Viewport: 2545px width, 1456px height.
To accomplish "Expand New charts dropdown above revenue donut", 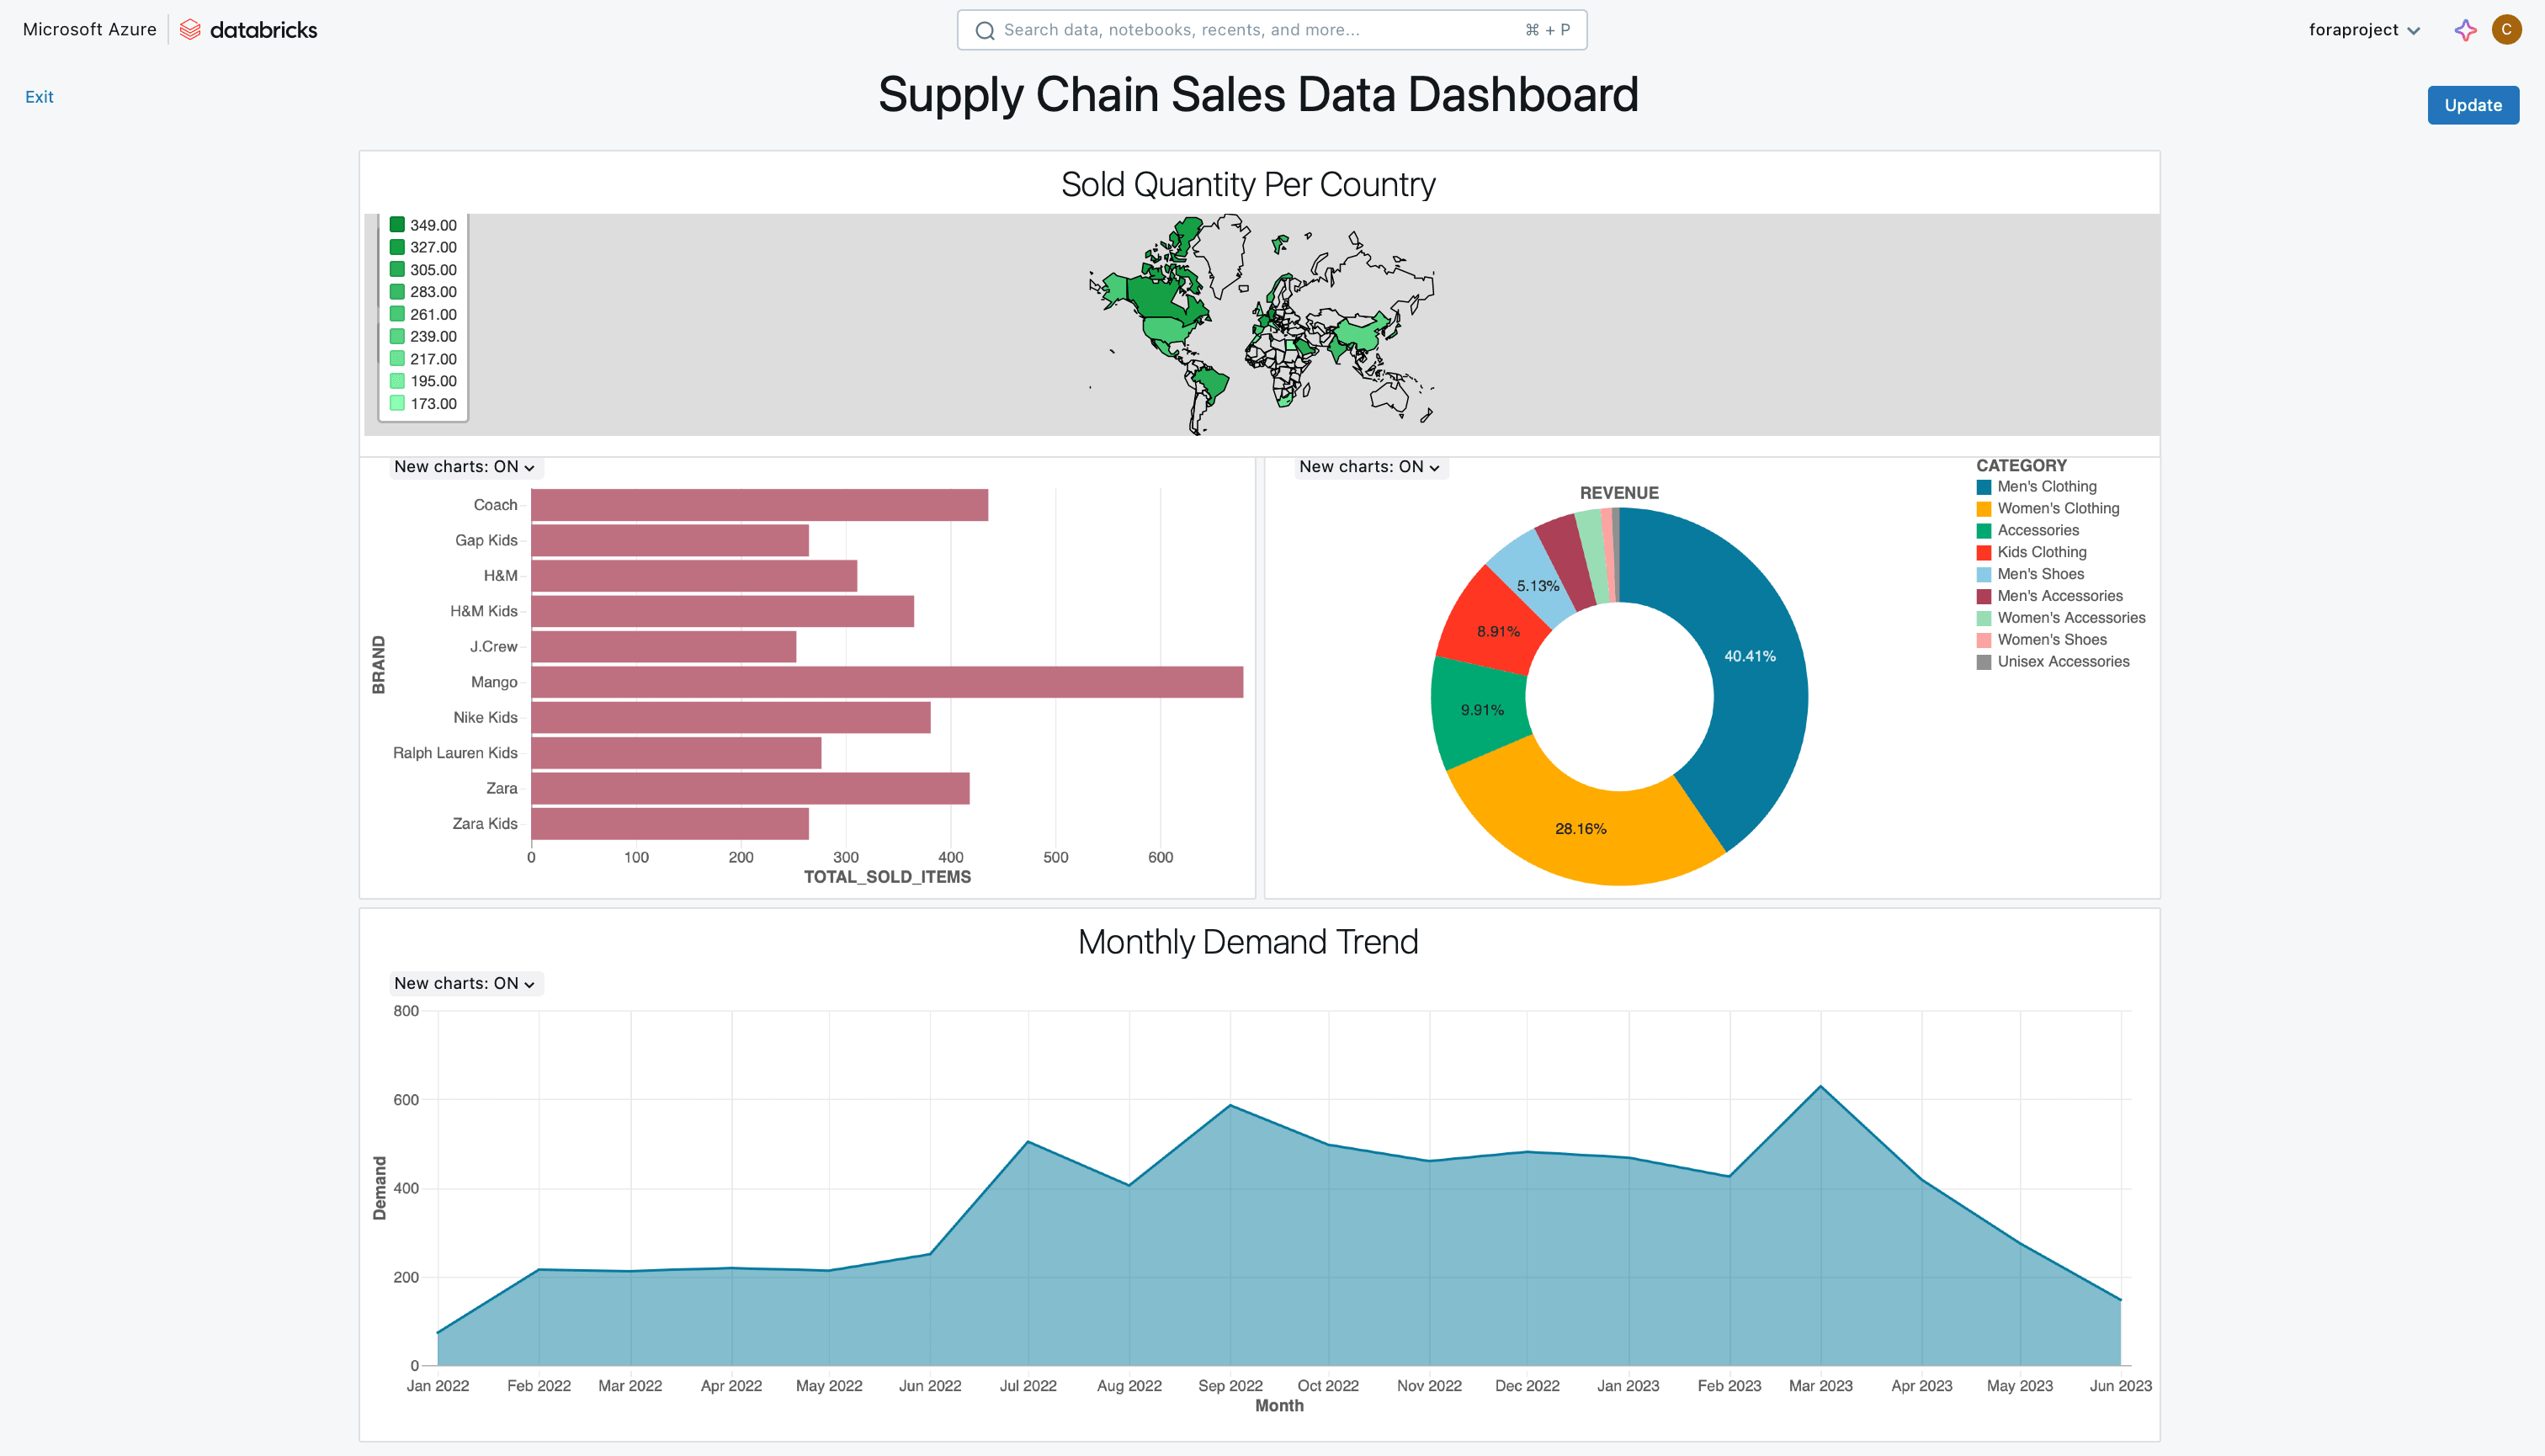I will (x=1369, y=467).
